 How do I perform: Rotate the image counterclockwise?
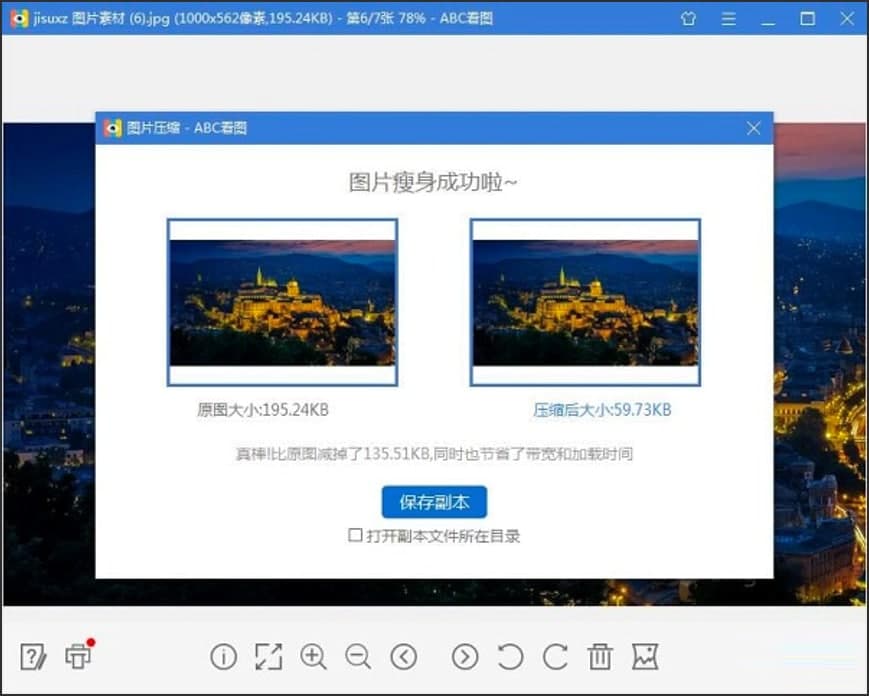(509, 657)
